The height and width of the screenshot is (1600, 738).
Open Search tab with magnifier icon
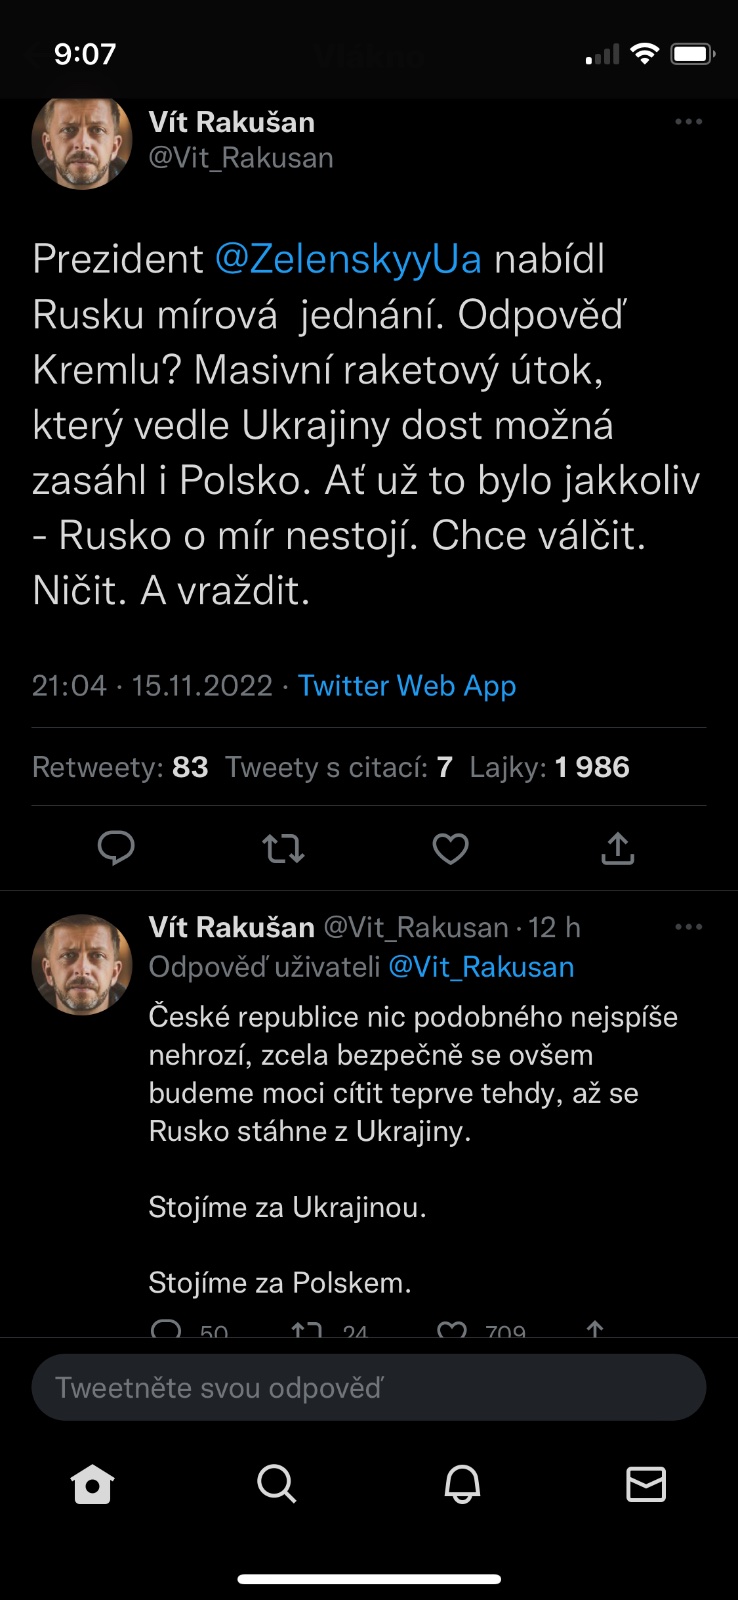276,1485
